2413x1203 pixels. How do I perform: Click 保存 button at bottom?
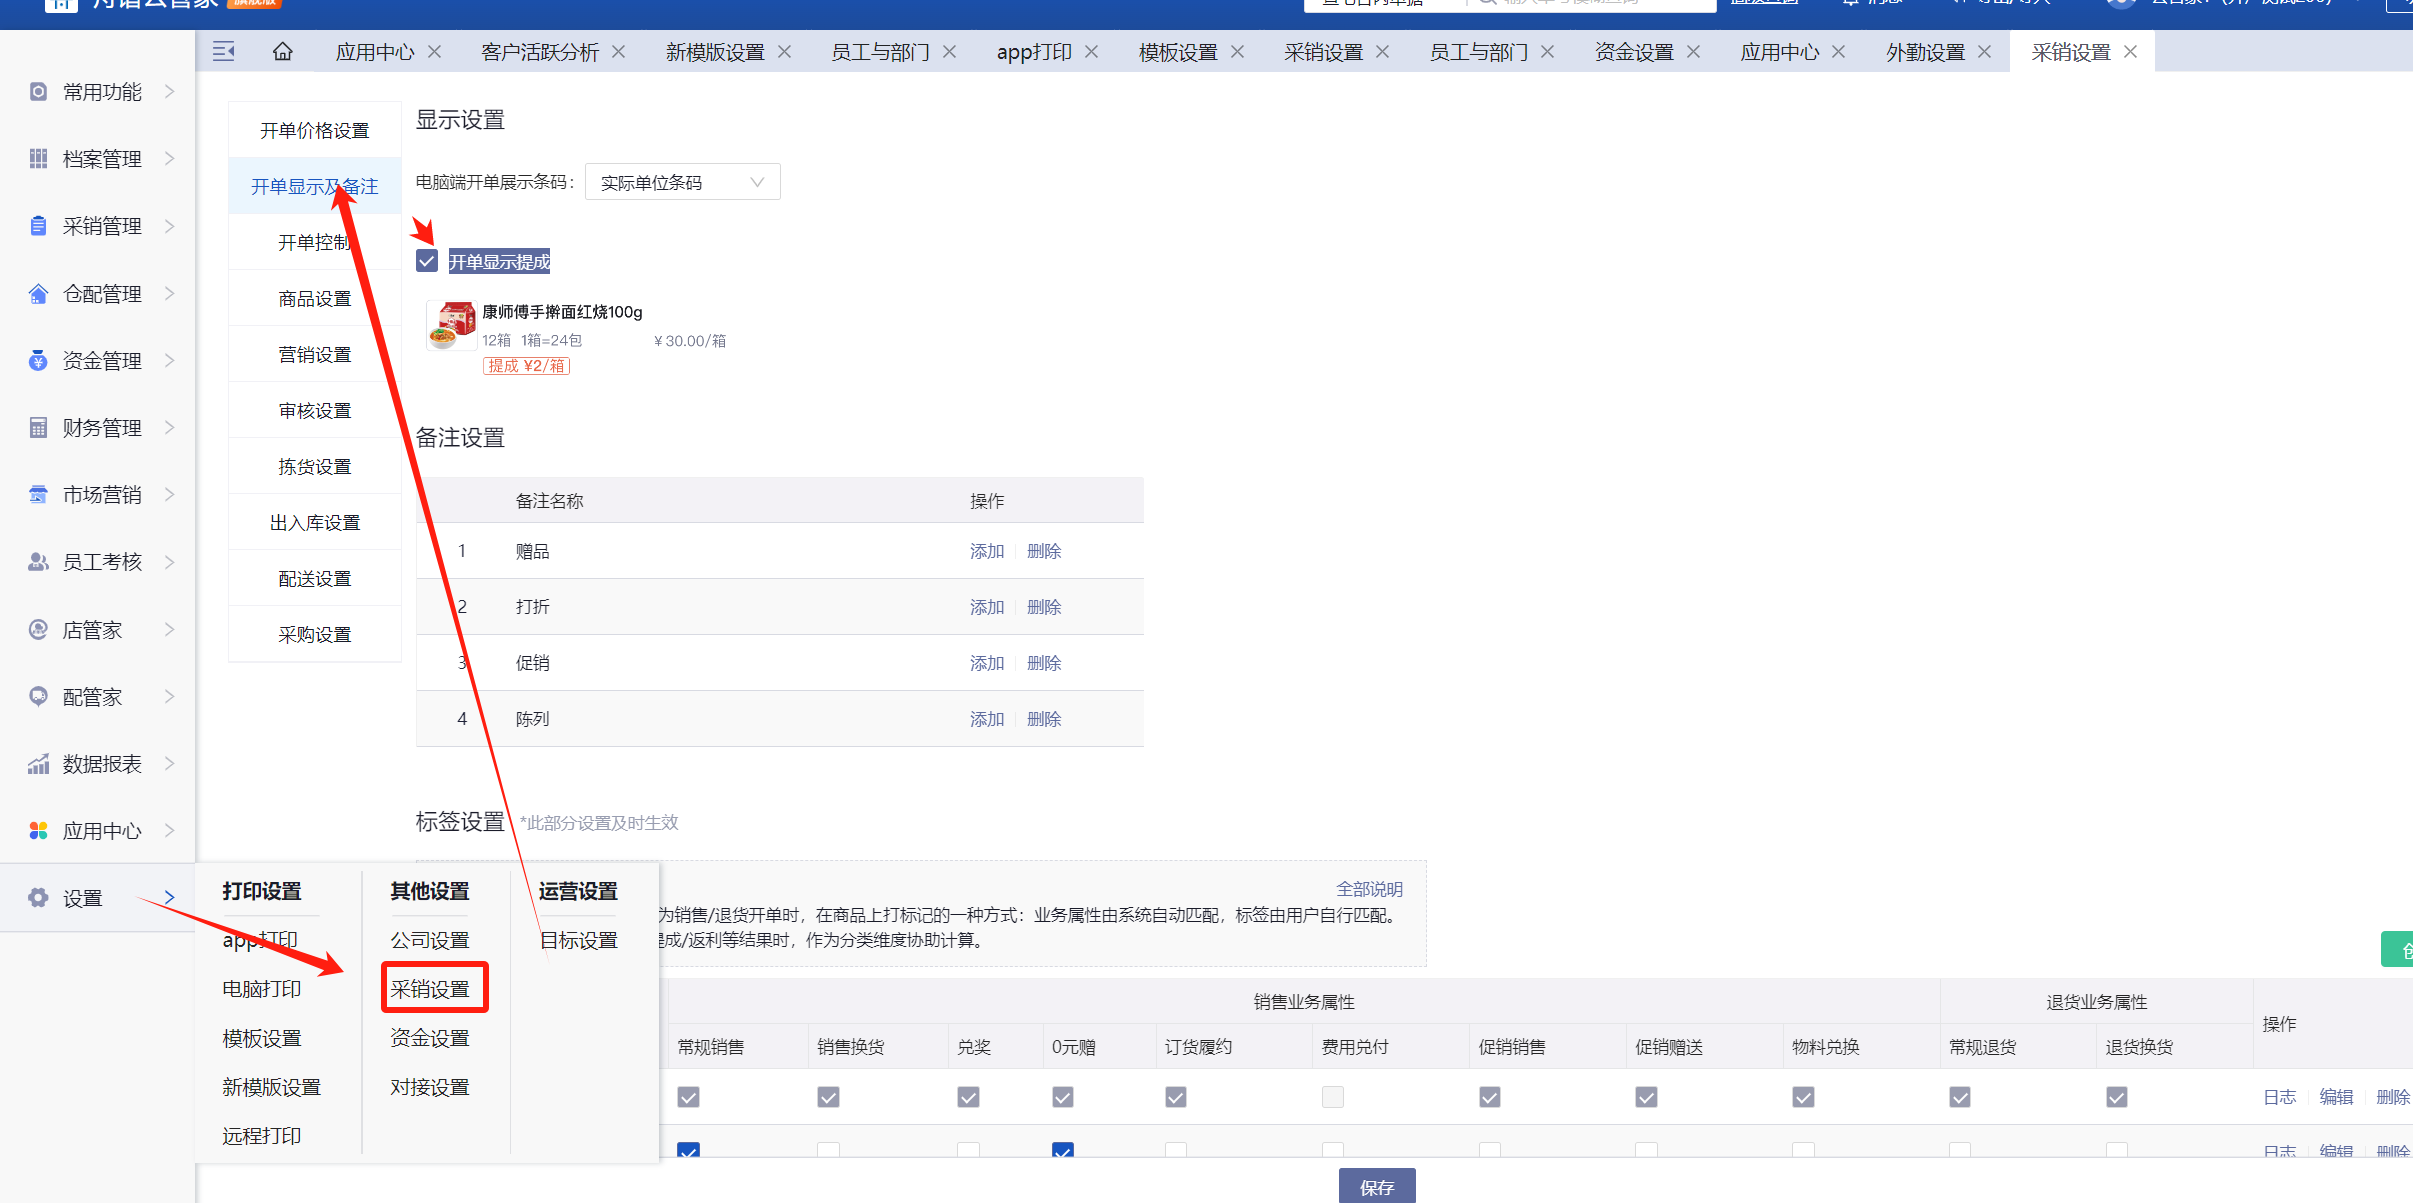pos(1377,1187)
